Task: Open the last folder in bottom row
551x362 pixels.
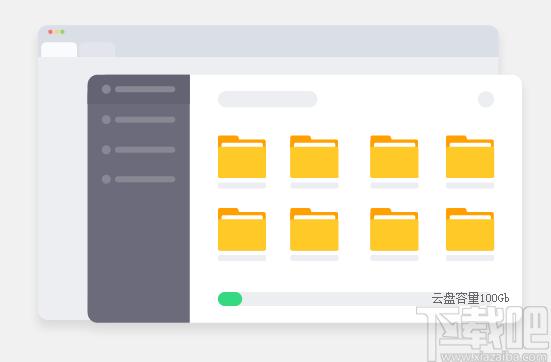Action: point(470,230)
